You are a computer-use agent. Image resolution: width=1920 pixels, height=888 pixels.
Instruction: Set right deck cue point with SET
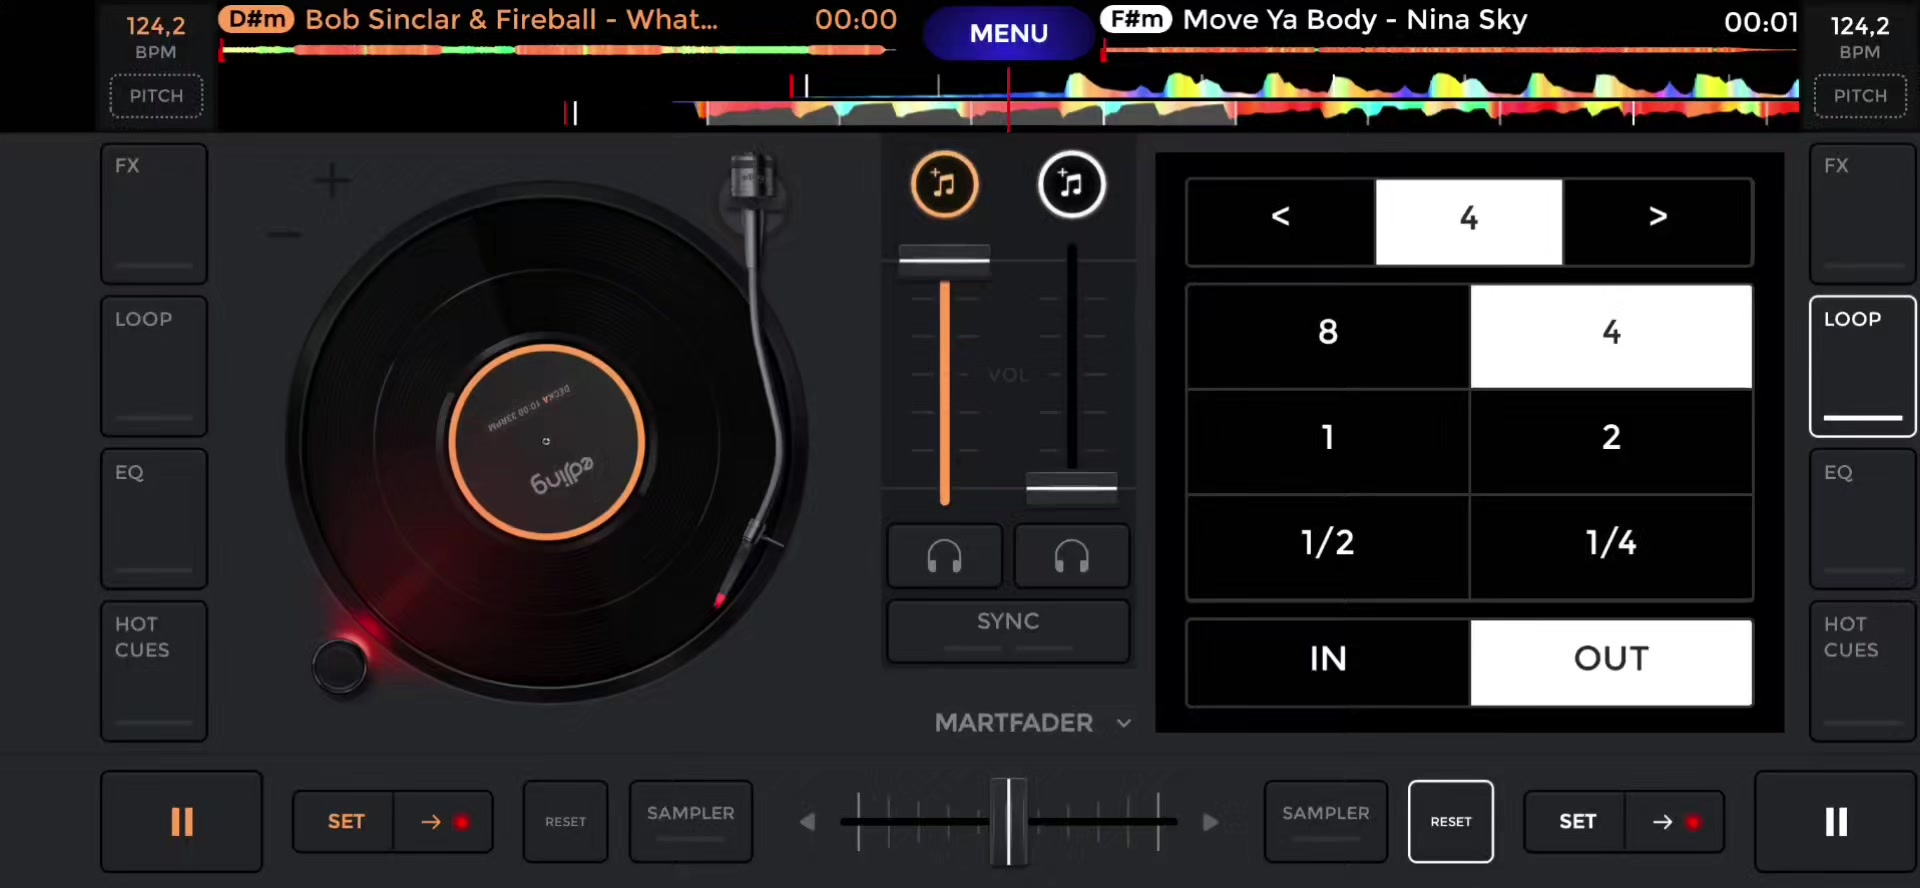click(x=1577, y=822)
